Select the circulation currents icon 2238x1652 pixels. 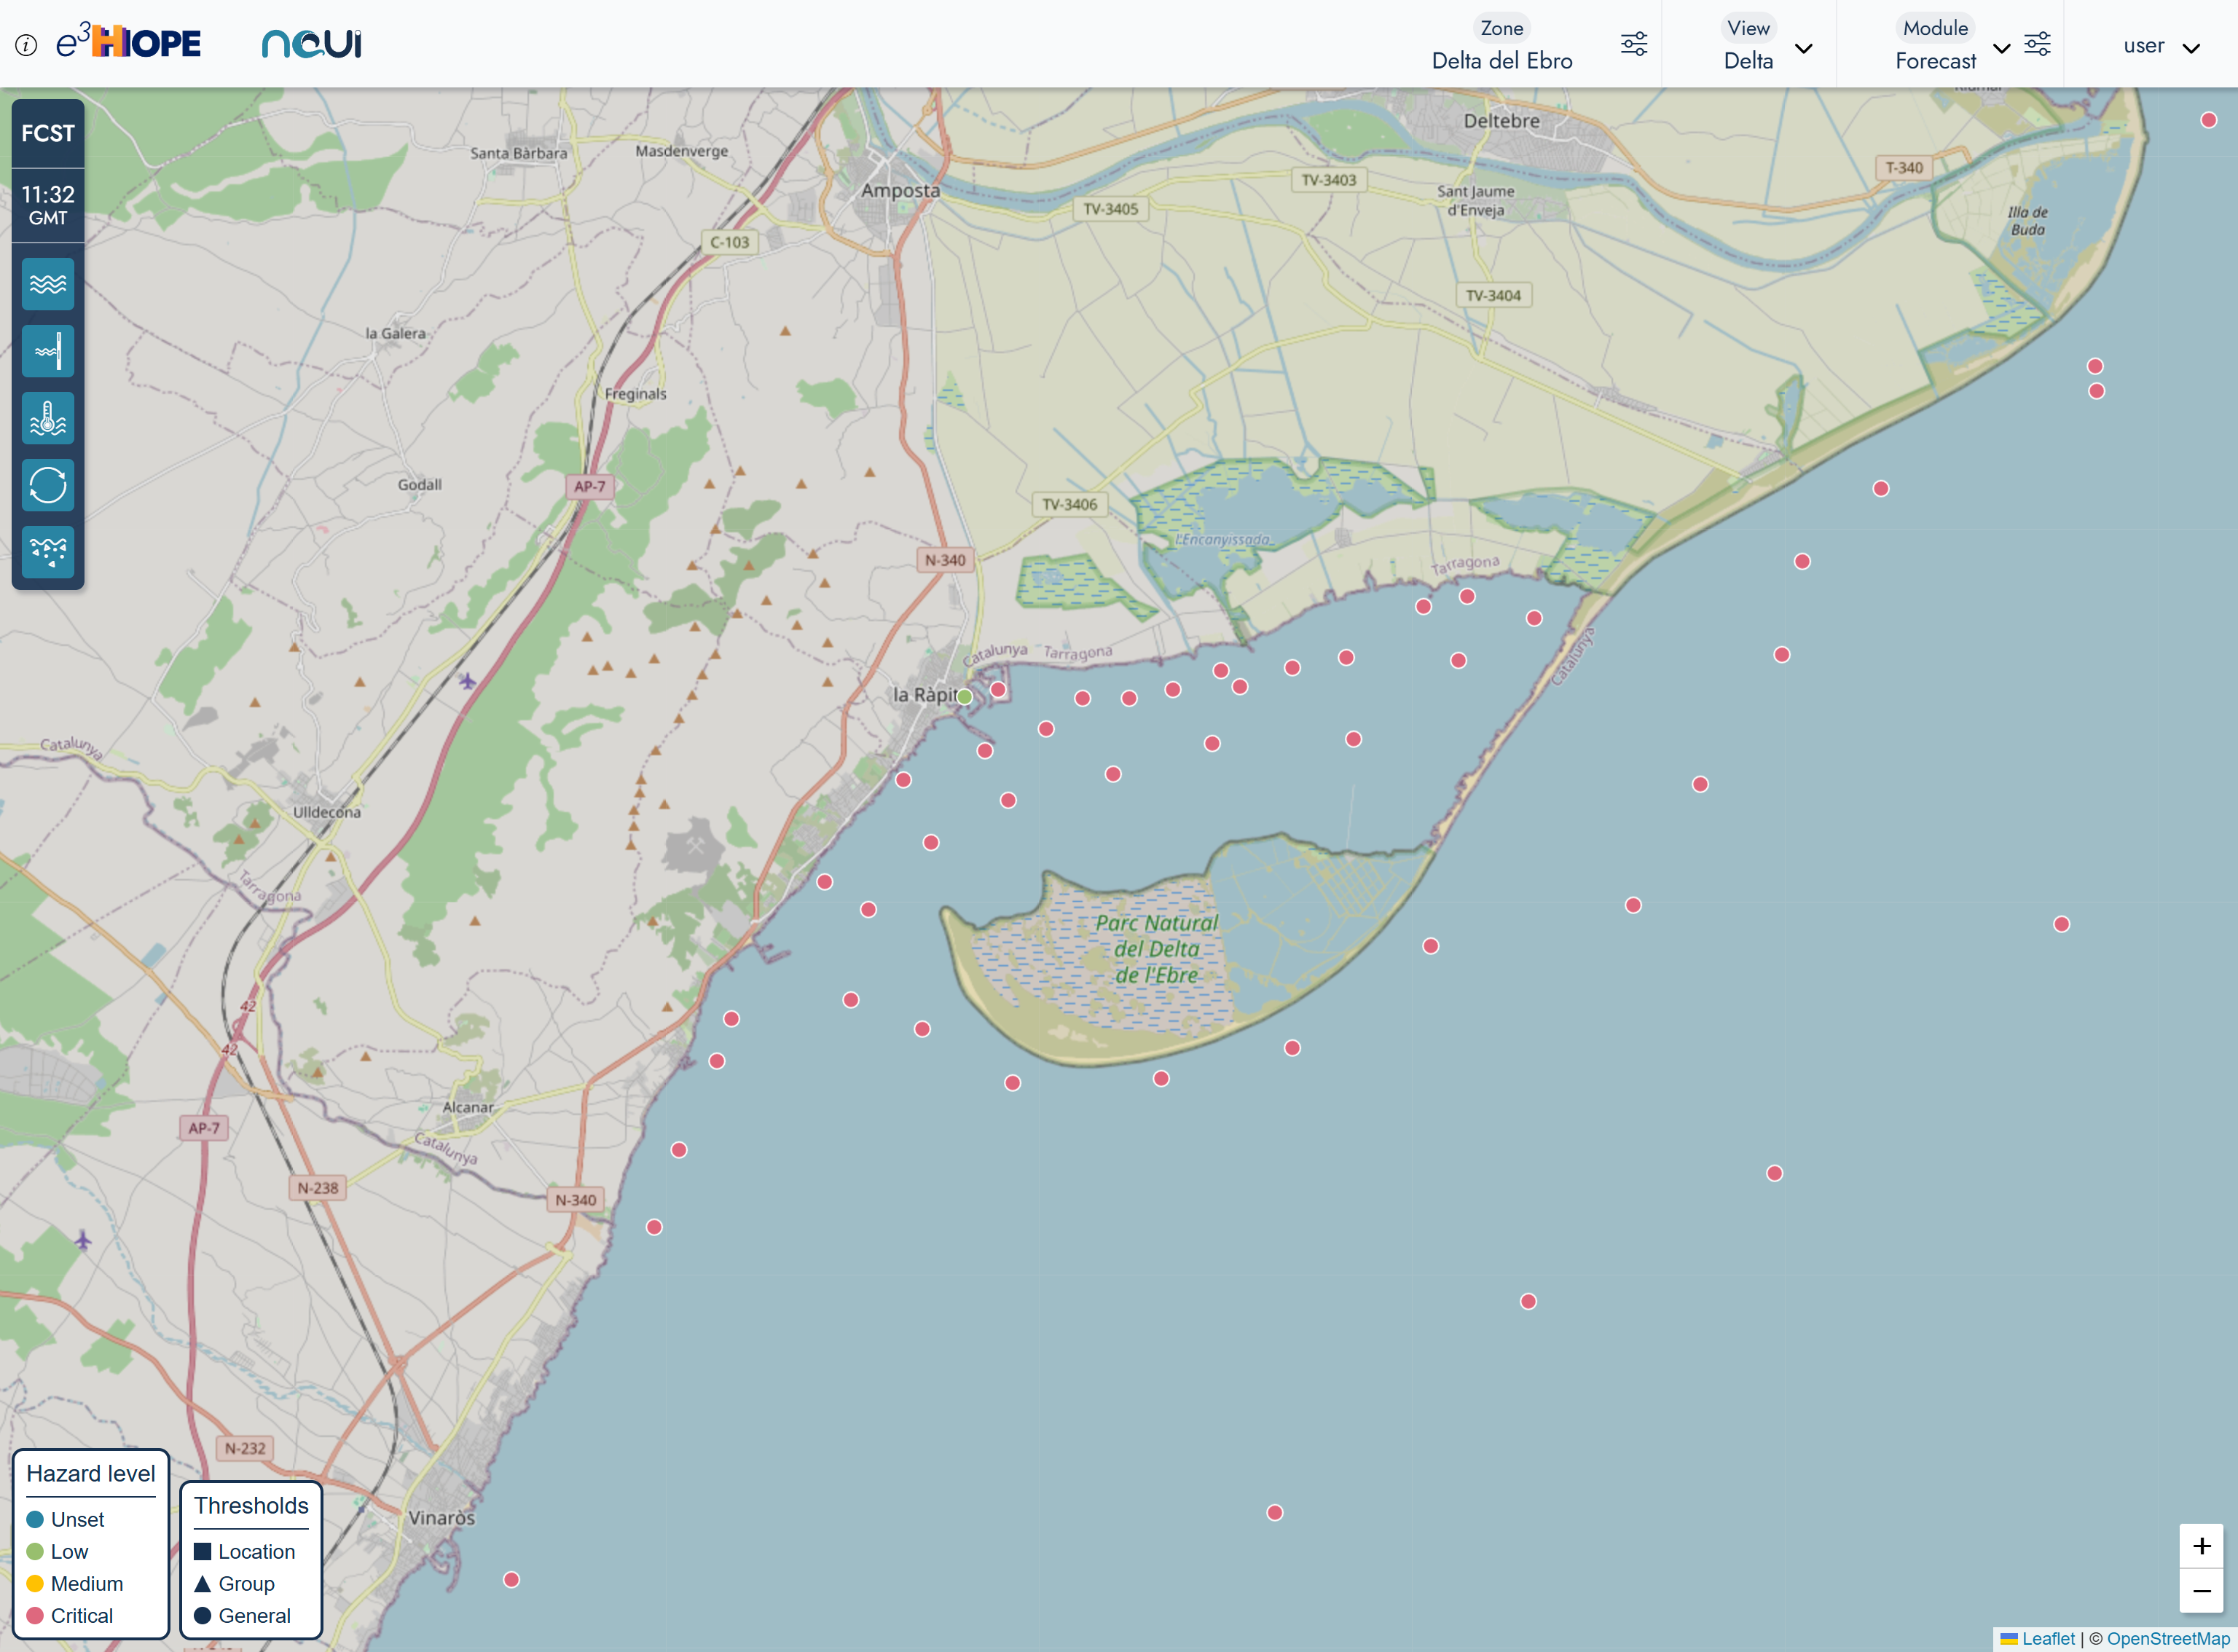click(48, 485)
